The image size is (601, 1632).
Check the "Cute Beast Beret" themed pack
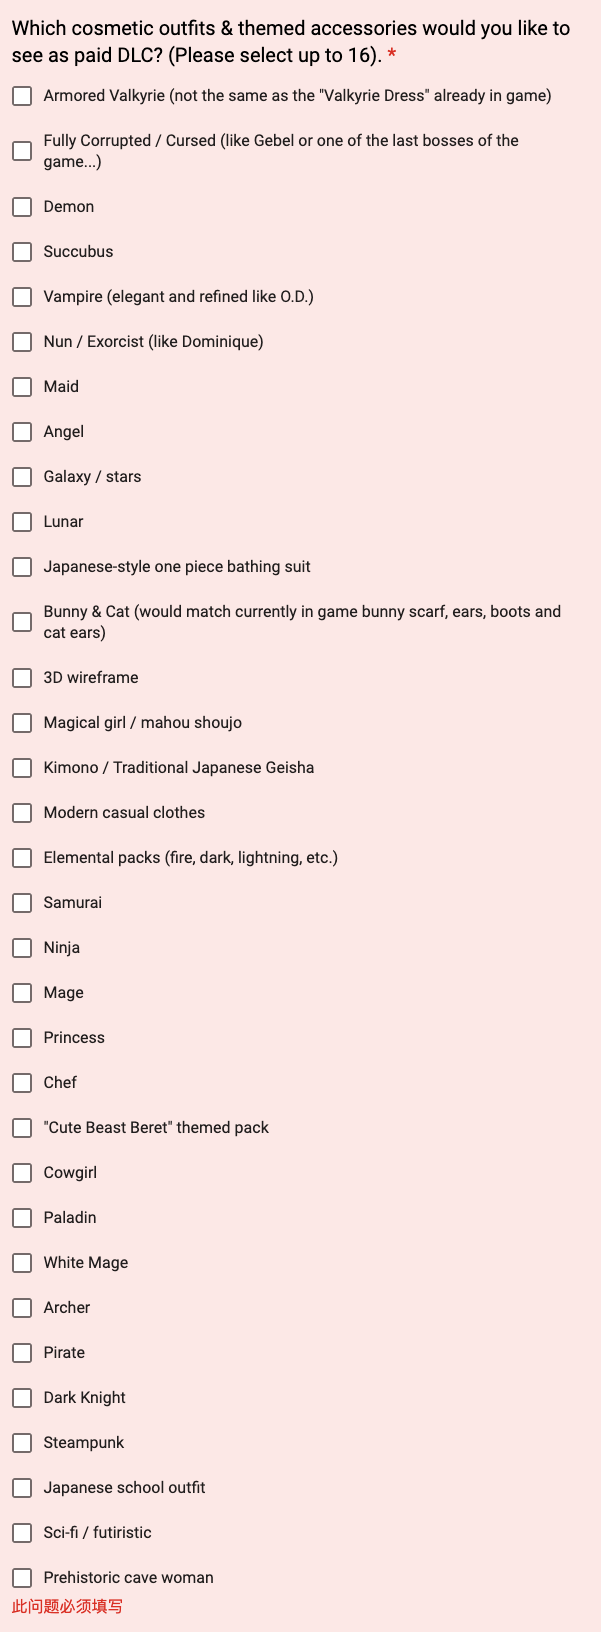coord(22,1128)
